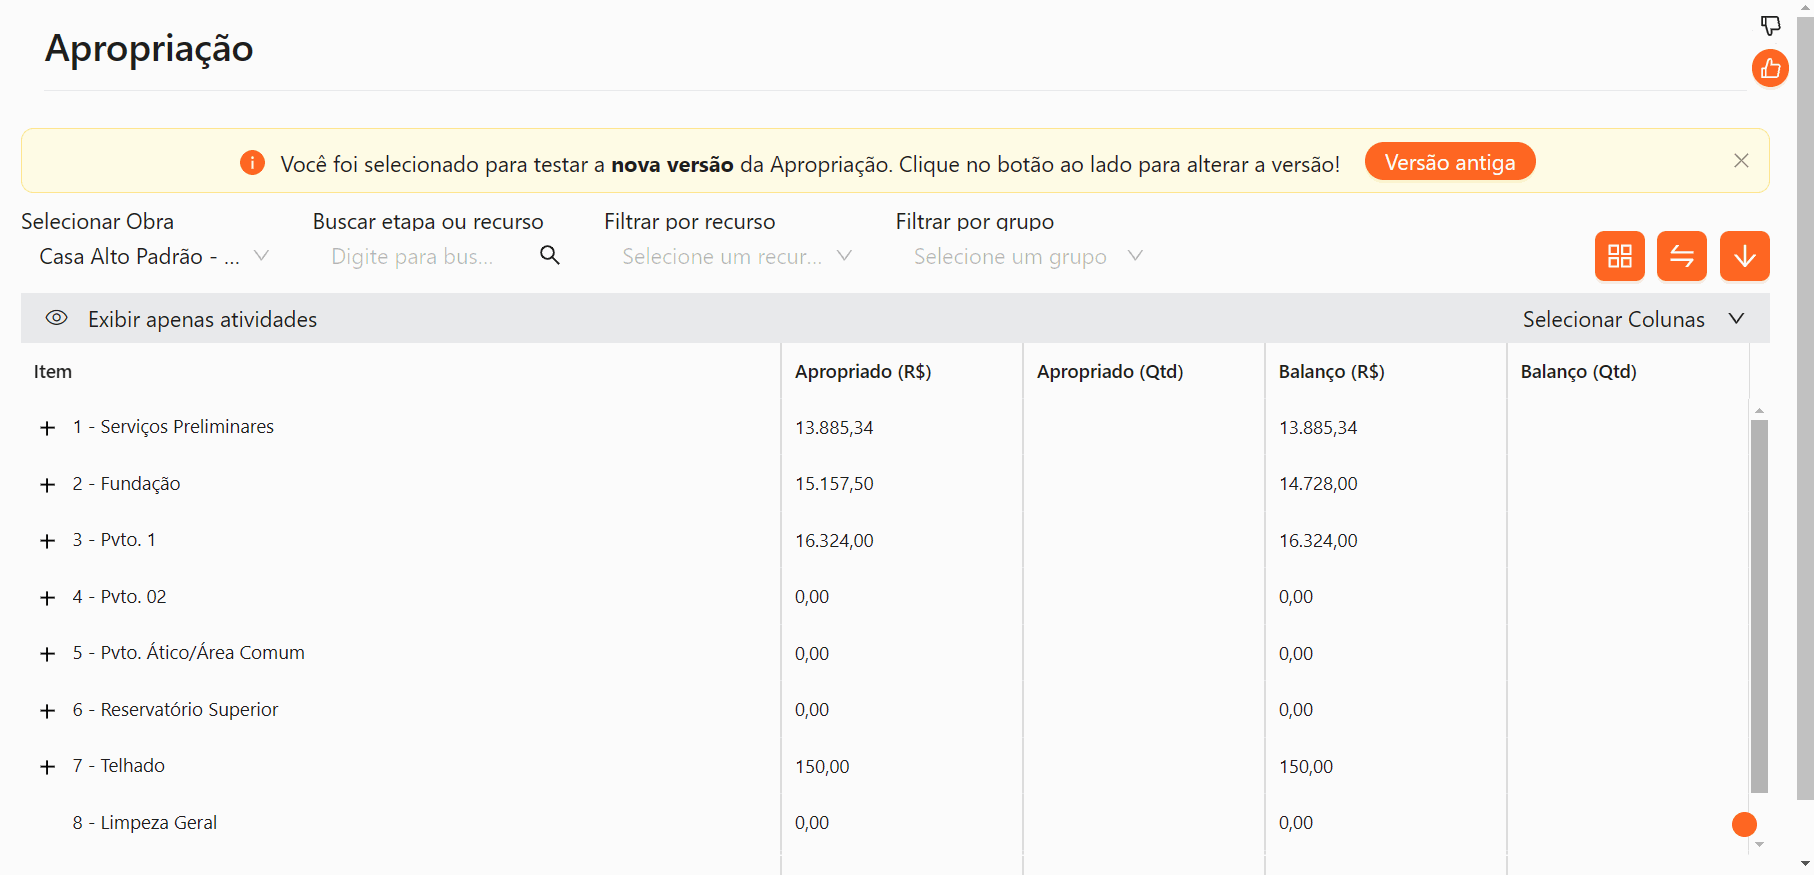Expand the '2 - Fundação' row

(47, 485)
